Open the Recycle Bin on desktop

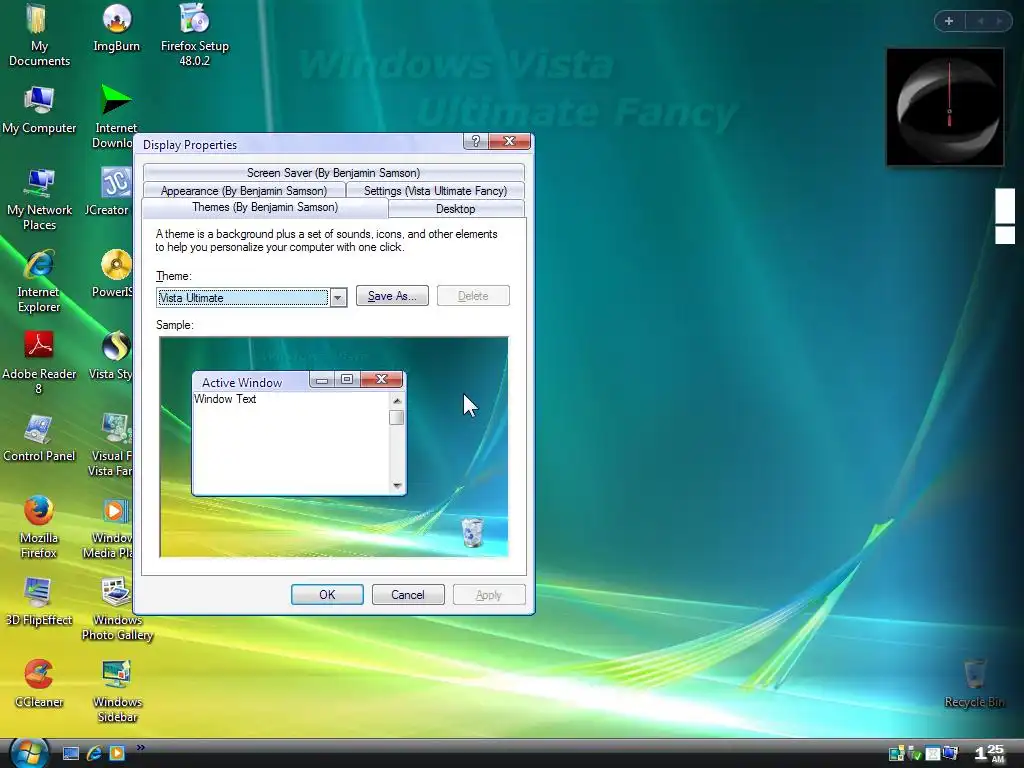point(974,684)
